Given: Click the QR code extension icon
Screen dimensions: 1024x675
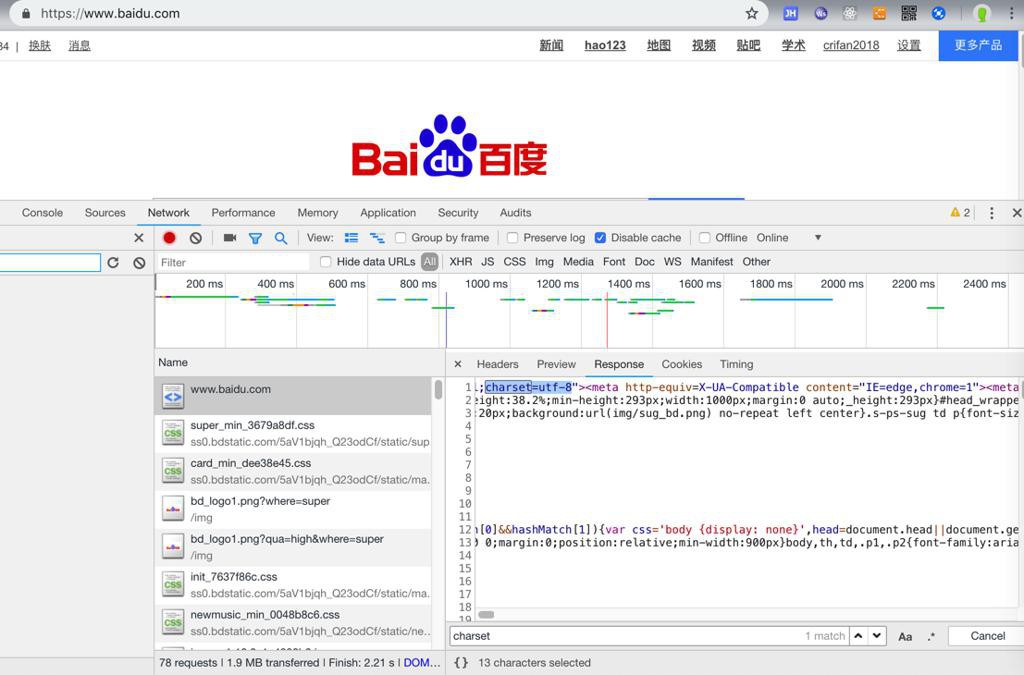Looking at the screenshot, I should [x=908, y=13].
